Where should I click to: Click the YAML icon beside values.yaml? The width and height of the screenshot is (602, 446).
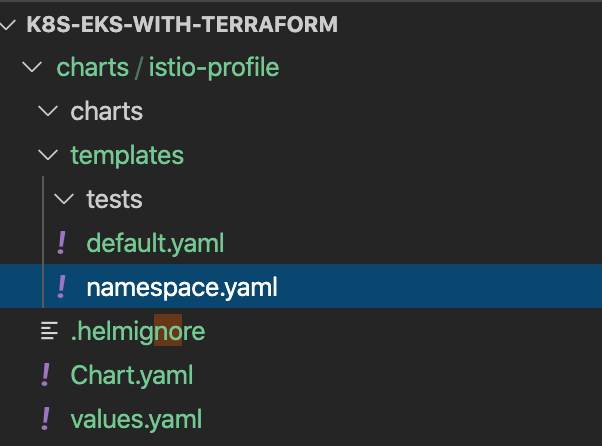pyautogui.click(x=46, y=418)
